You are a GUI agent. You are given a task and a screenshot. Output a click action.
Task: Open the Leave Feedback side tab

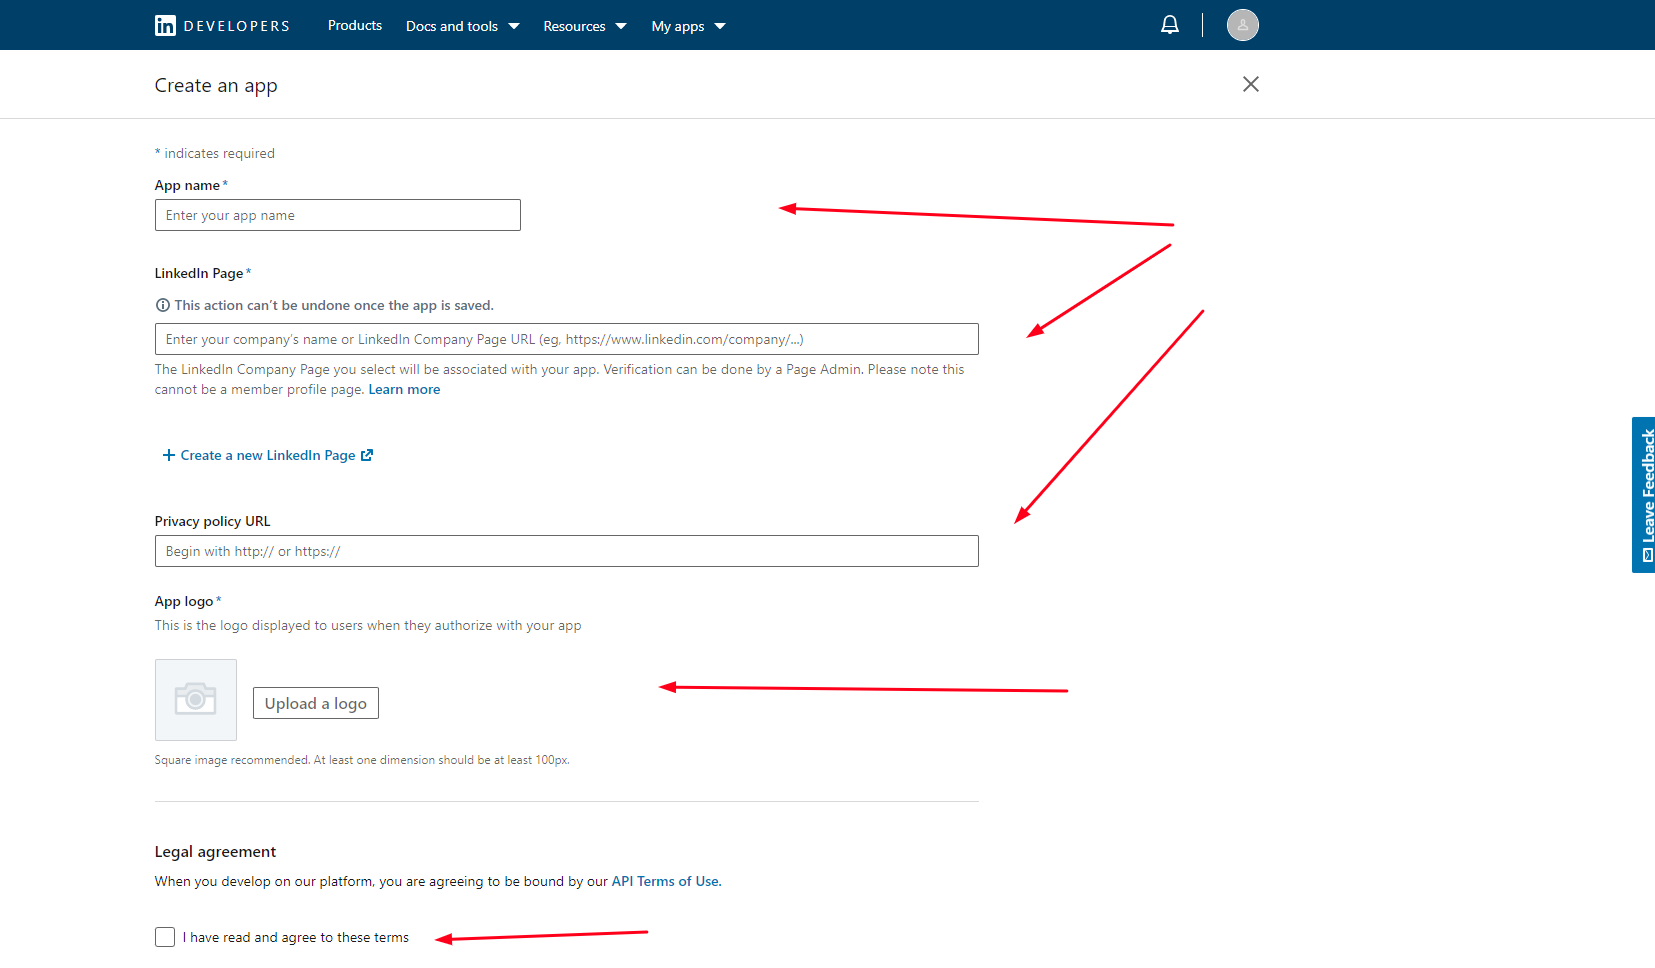(1644, 495)
